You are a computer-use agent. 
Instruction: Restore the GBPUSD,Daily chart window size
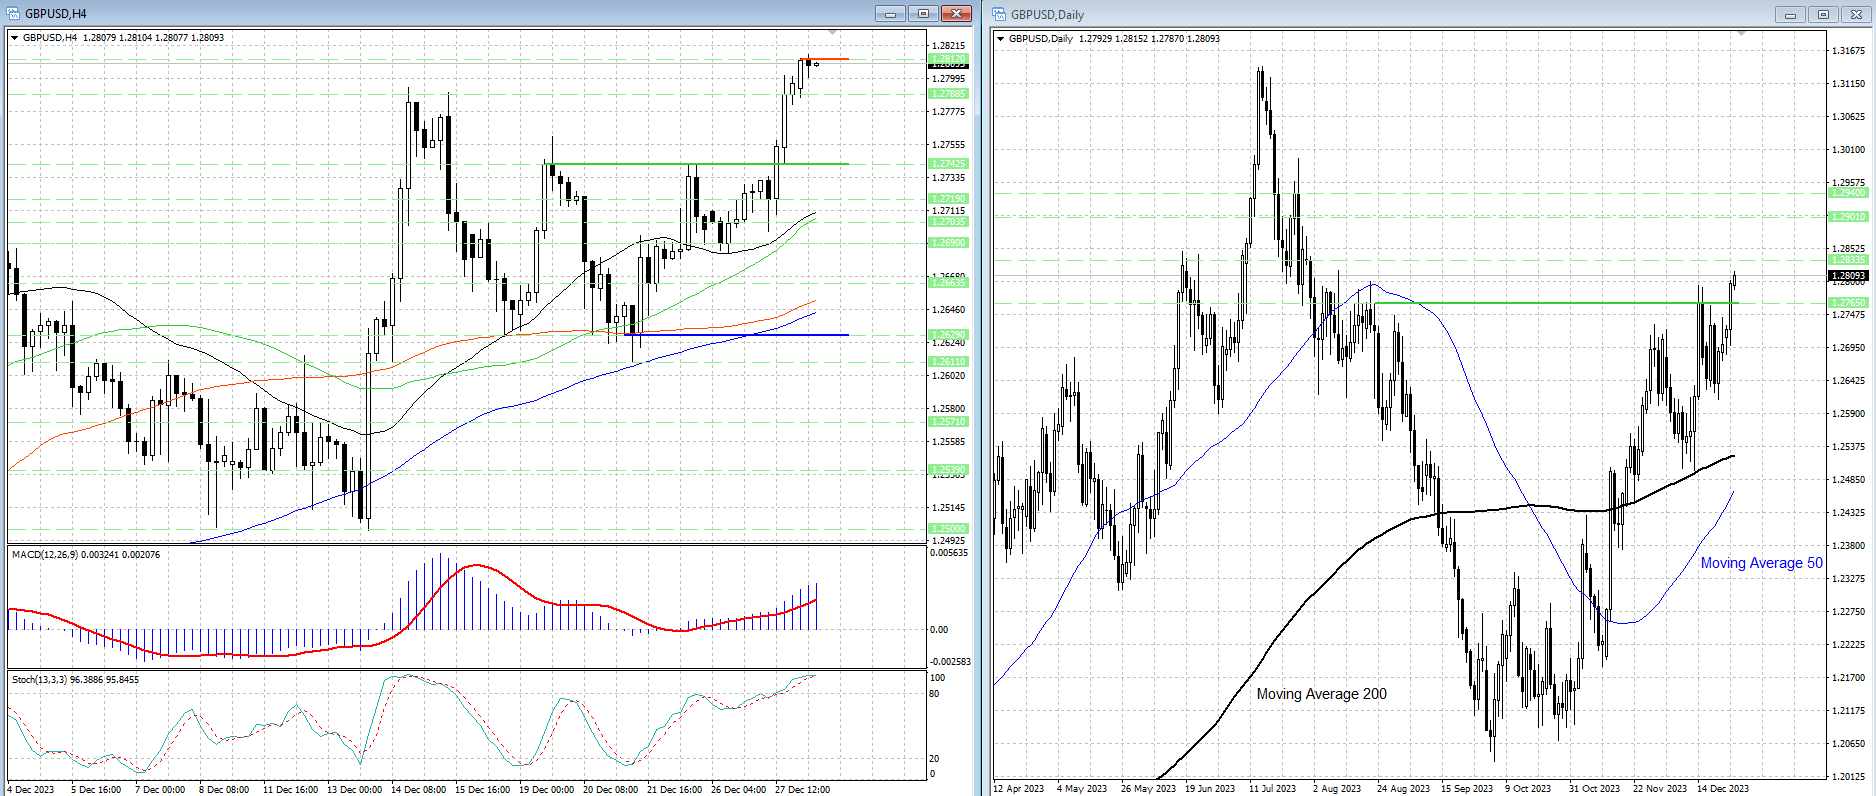coord(1823,14)
